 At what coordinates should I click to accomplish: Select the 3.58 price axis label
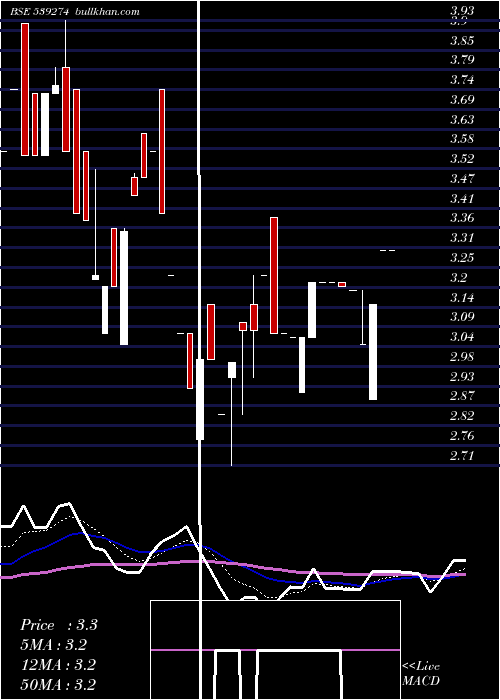(462, 139)
